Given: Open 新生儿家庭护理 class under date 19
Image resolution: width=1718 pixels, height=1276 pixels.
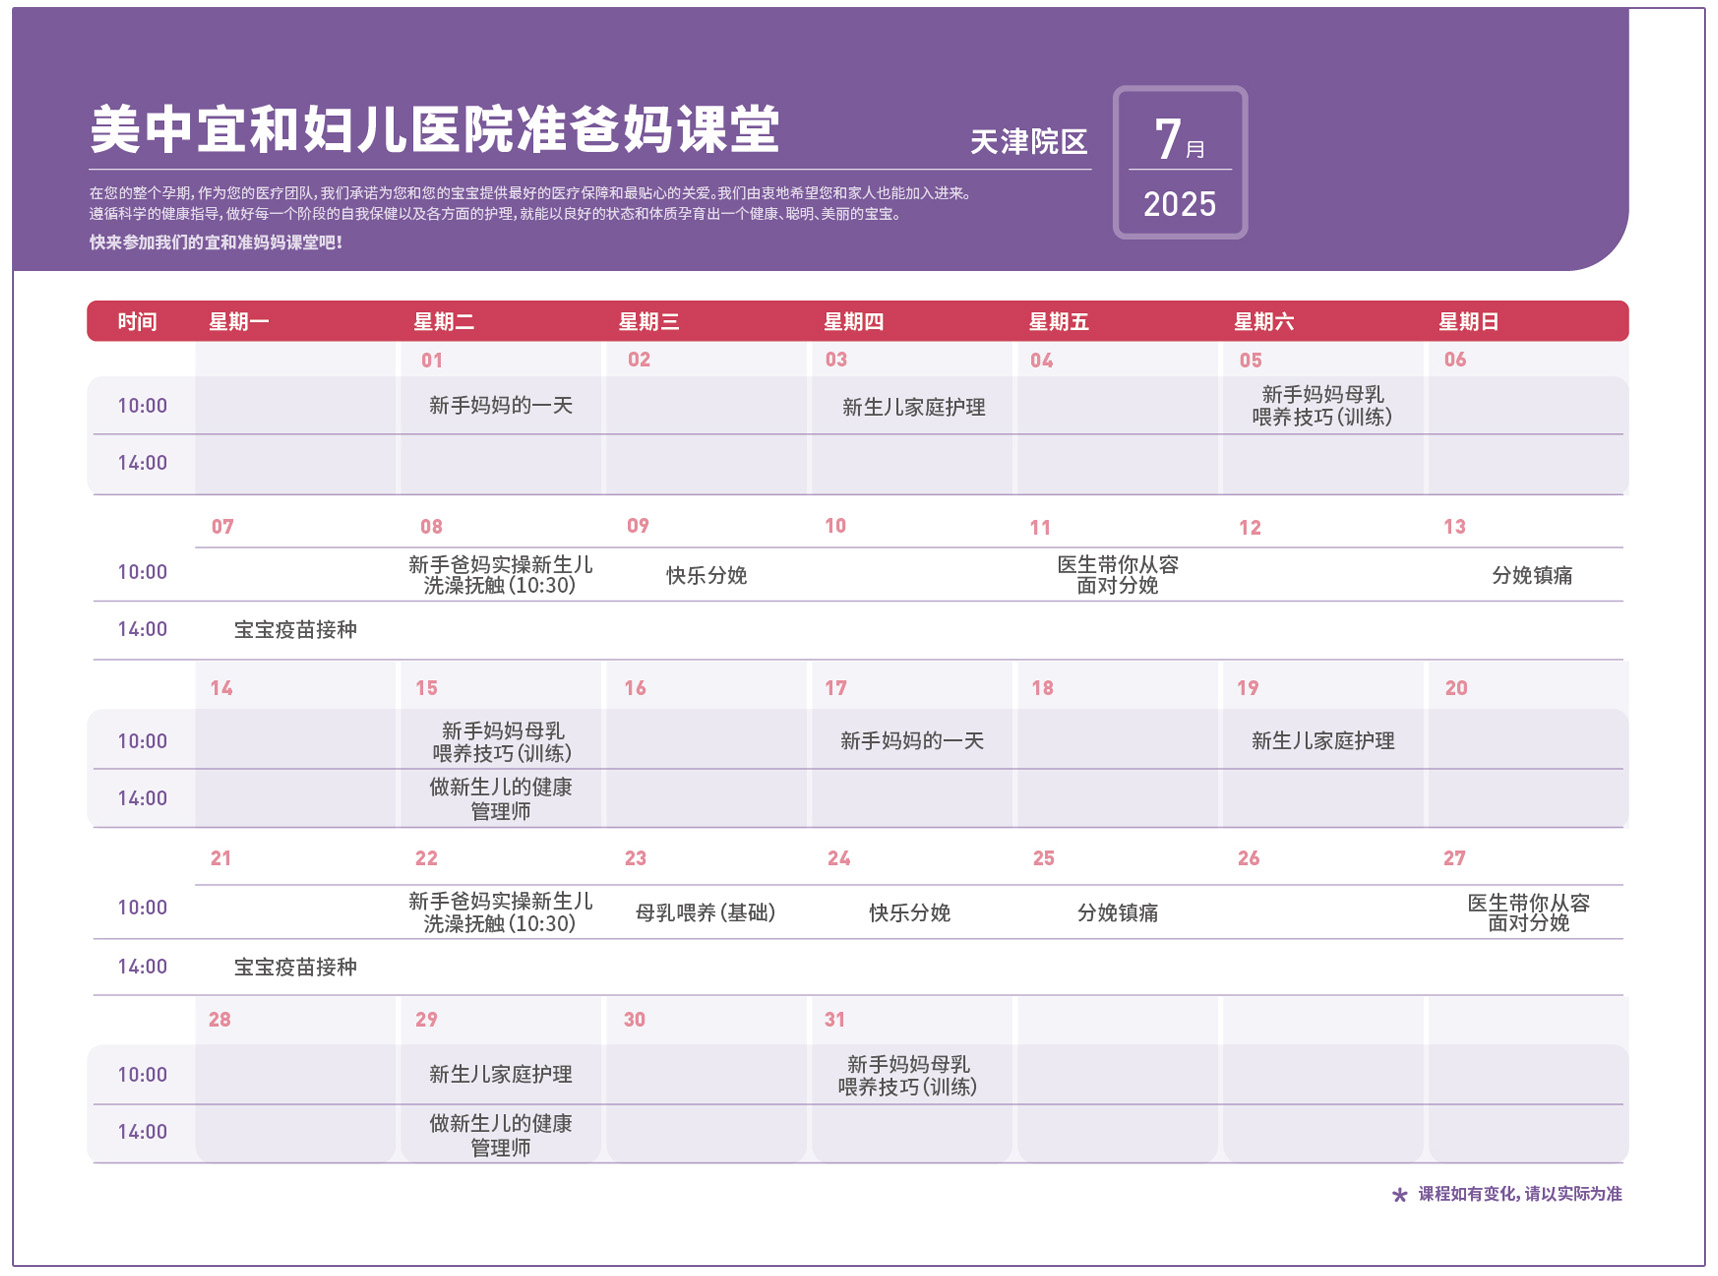Looking at the screenshot, I should [1323, 741].
